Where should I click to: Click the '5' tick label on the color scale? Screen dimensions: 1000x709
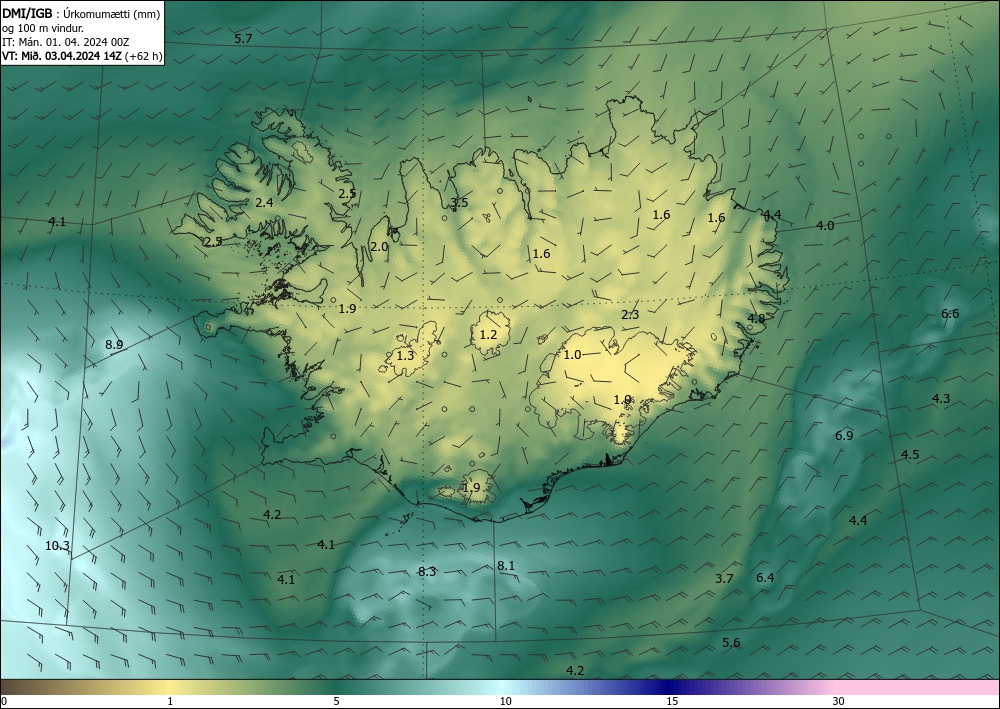point(336,702)
